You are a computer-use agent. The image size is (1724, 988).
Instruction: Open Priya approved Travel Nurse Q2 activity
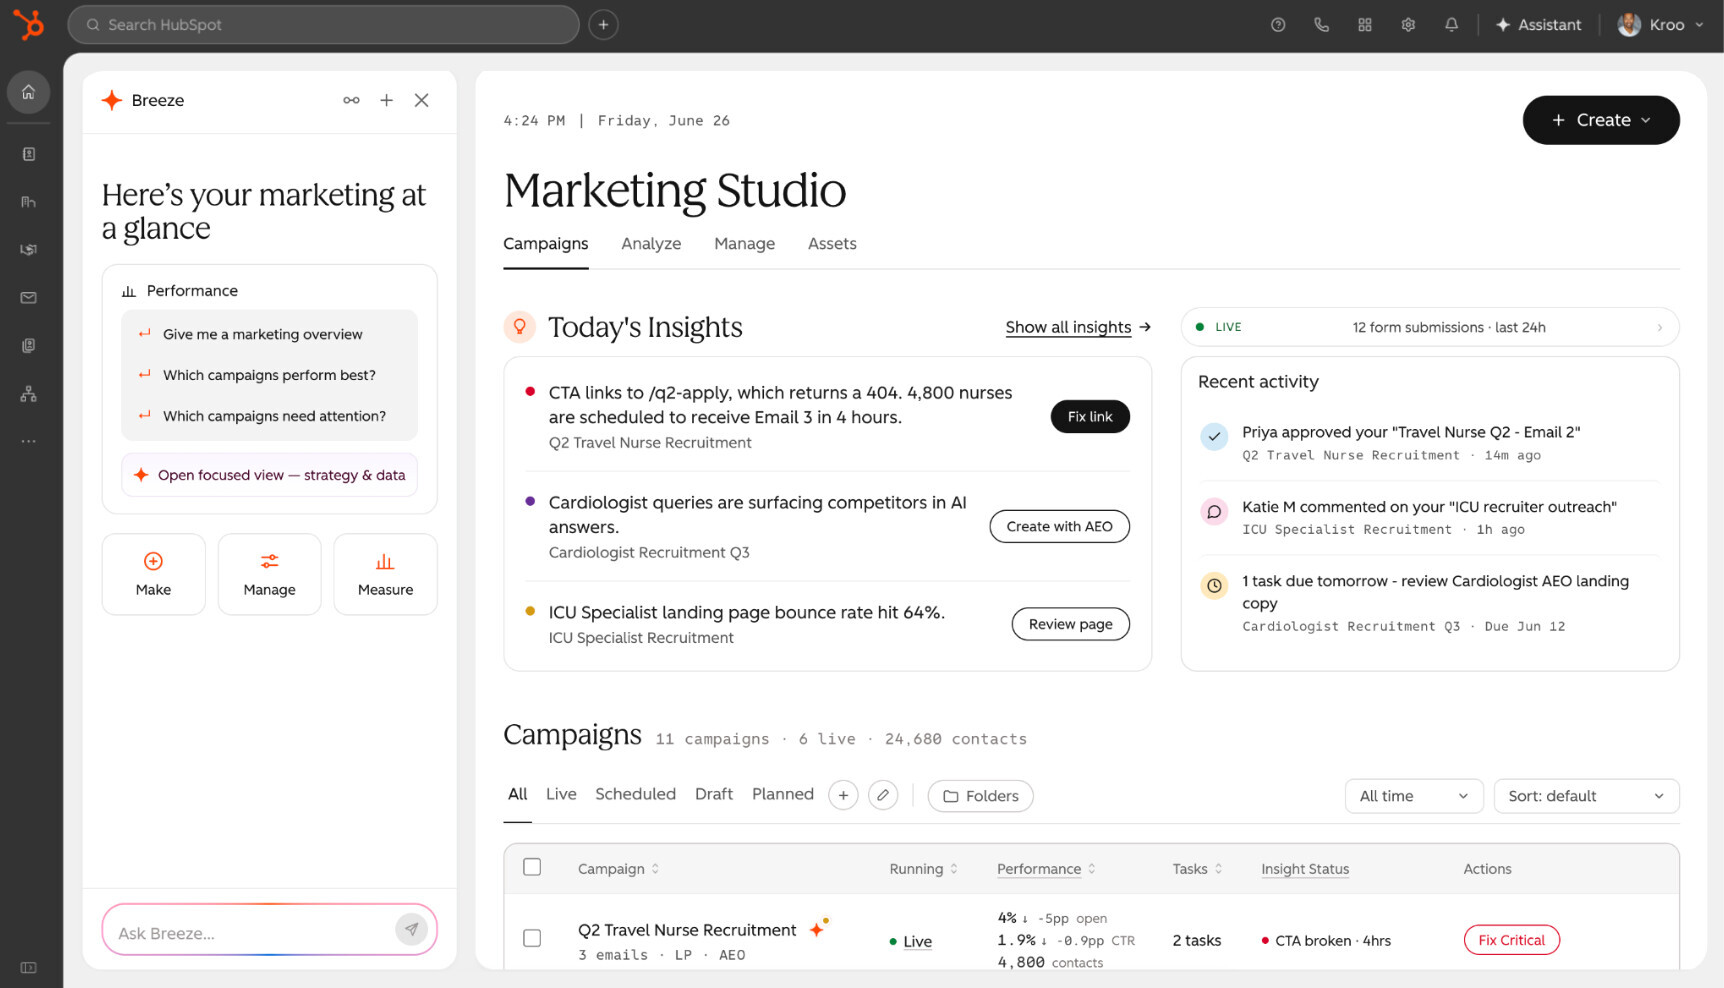click(x=1428, y=443)
